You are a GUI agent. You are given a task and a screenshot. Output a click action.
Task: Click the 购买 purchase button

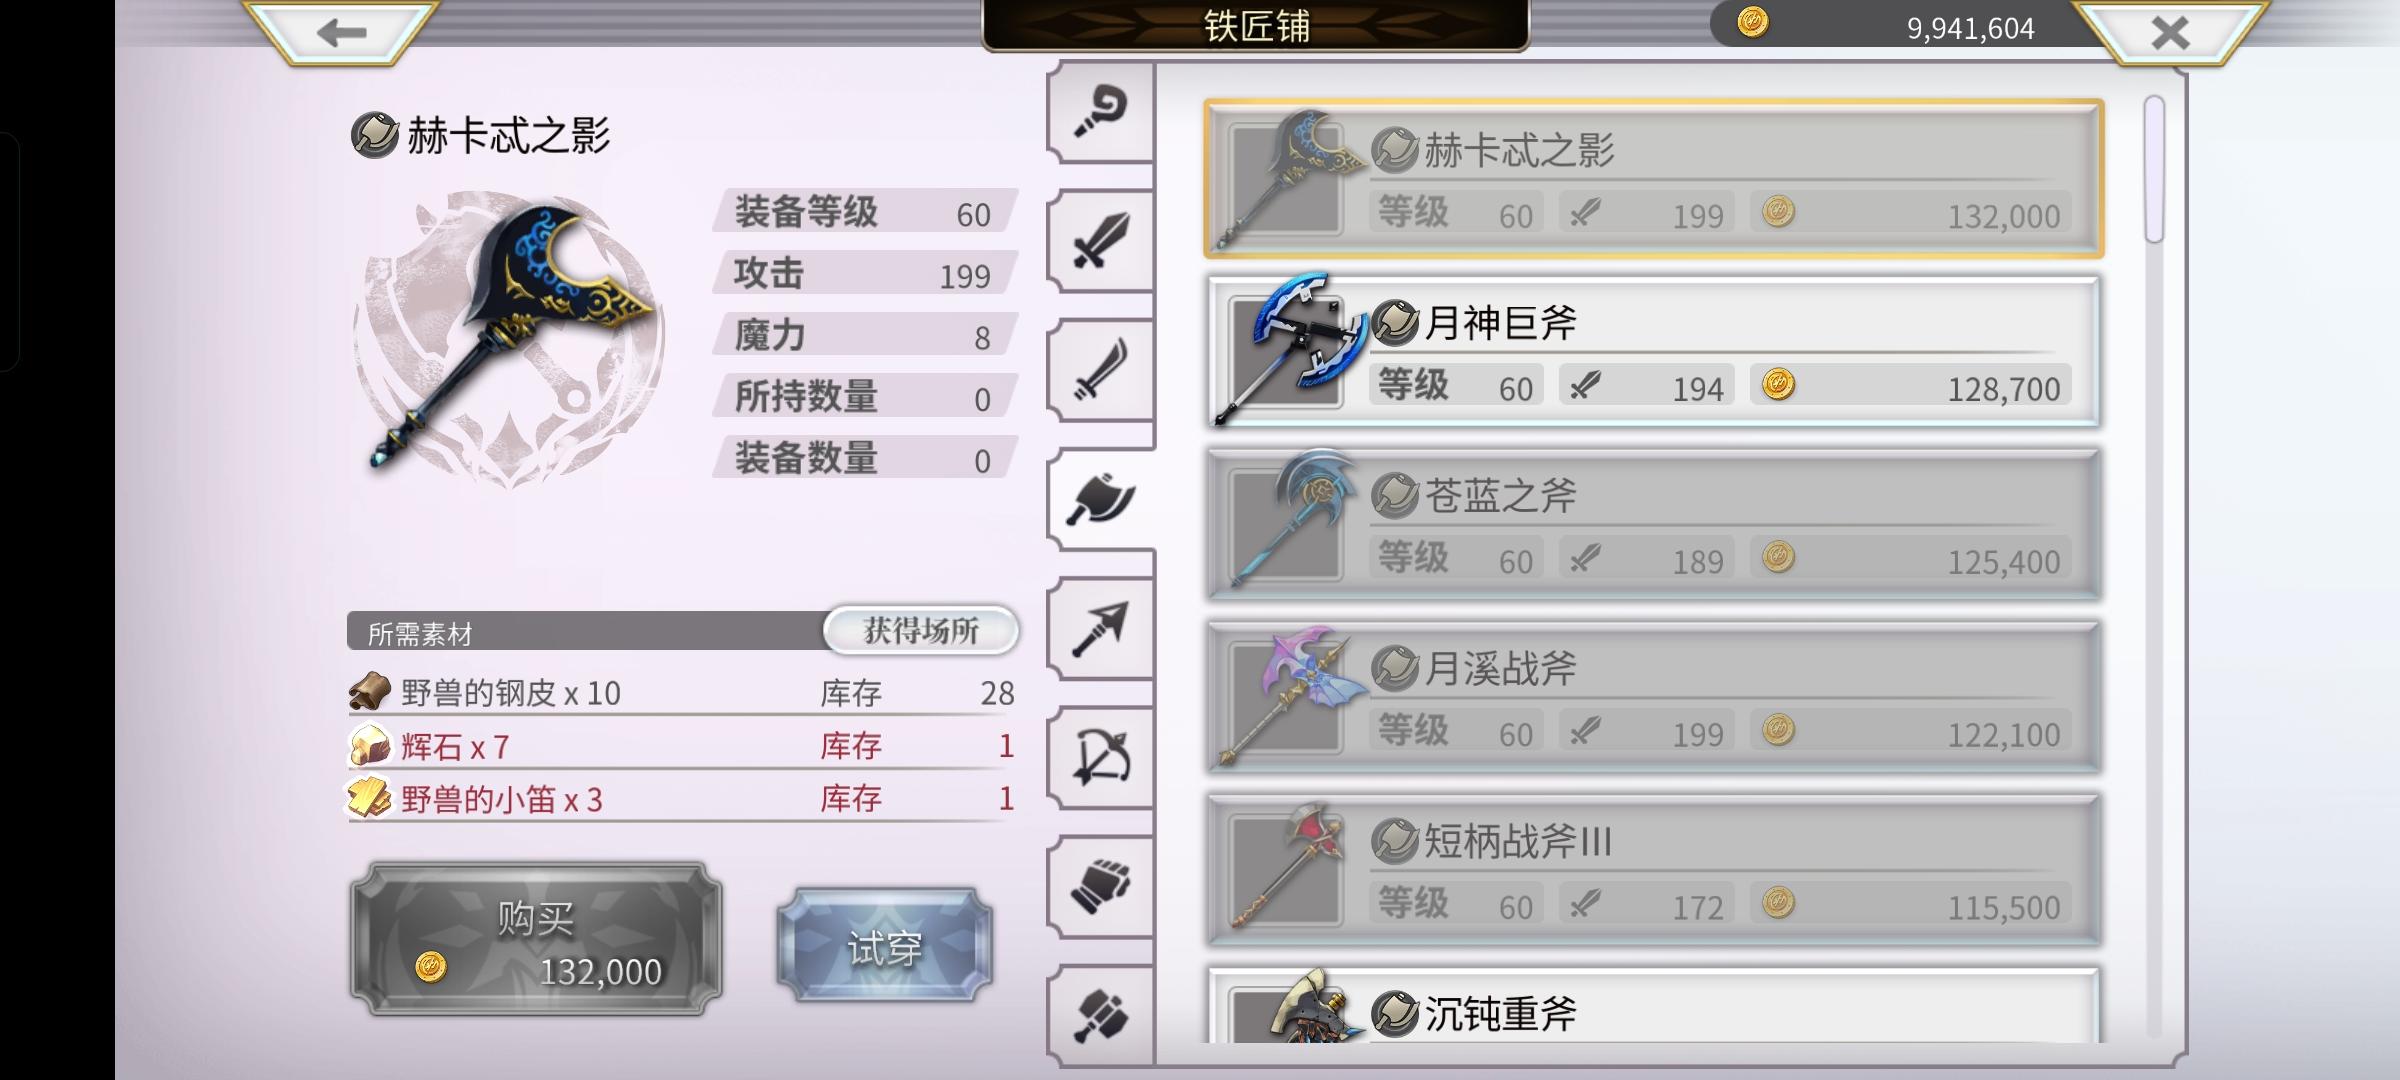[536, 940]
